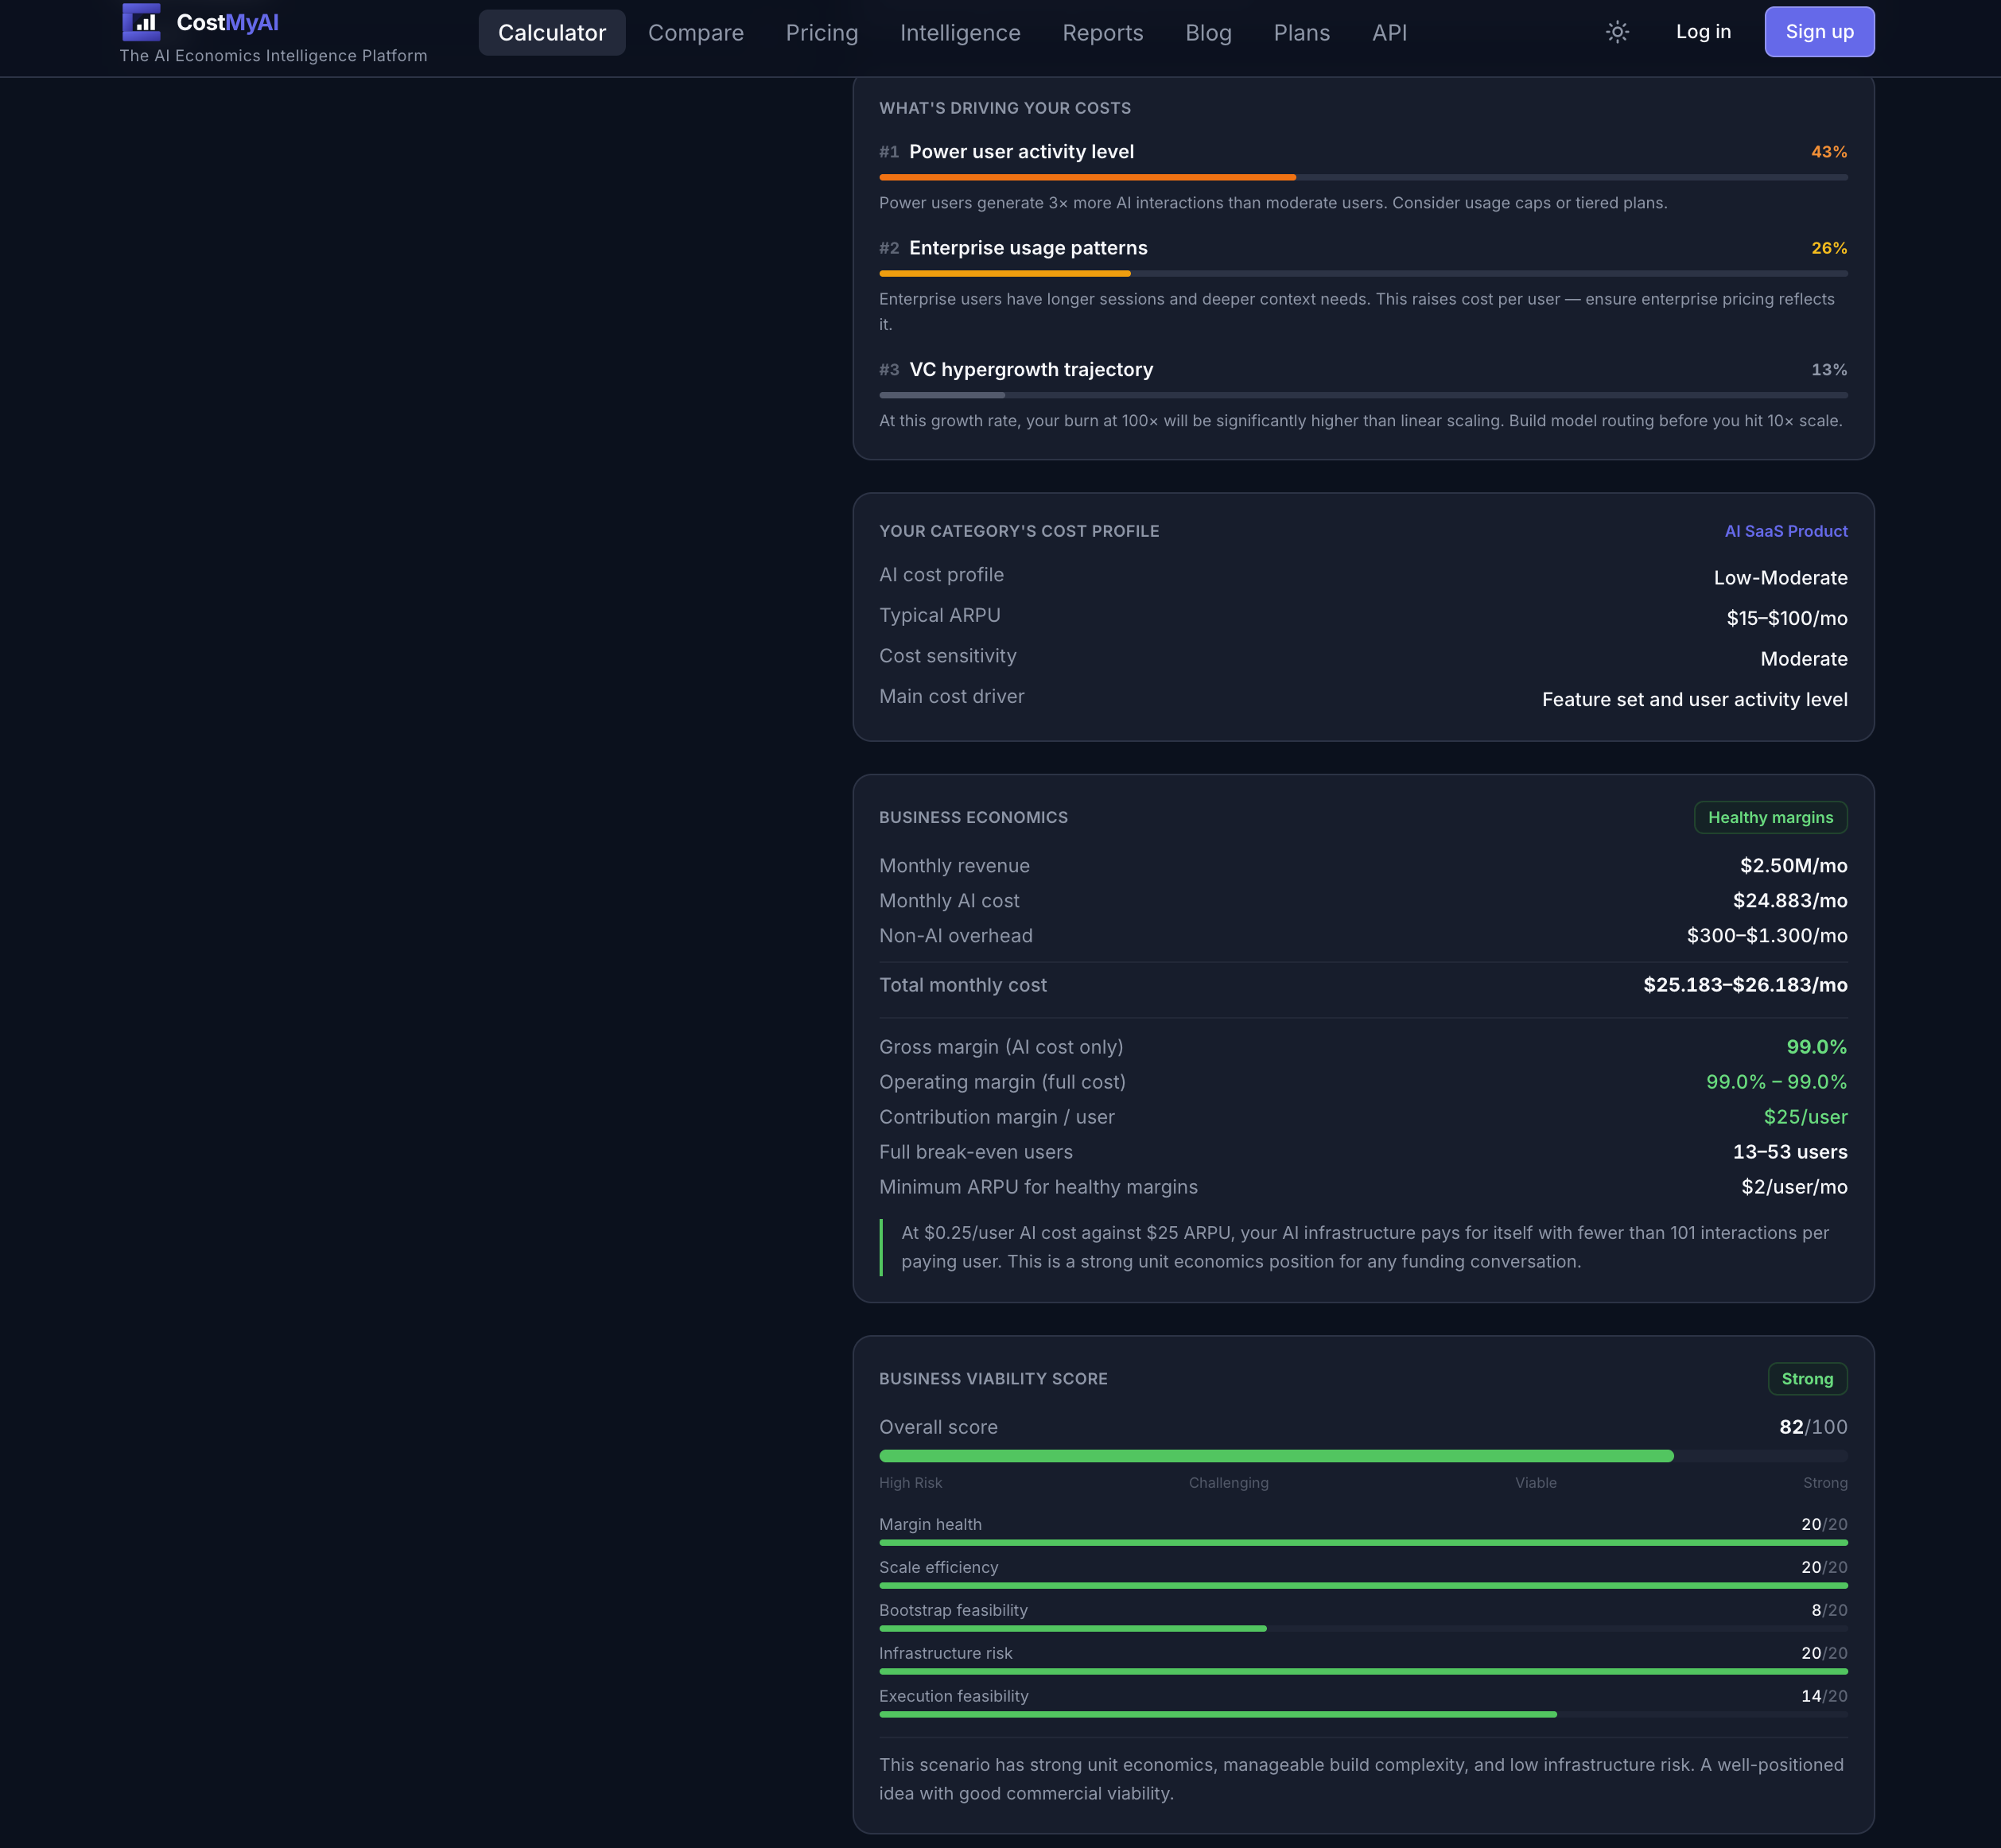Click the "99.0% – 99.0%" operating margin value

(x=1776, y=1082)
